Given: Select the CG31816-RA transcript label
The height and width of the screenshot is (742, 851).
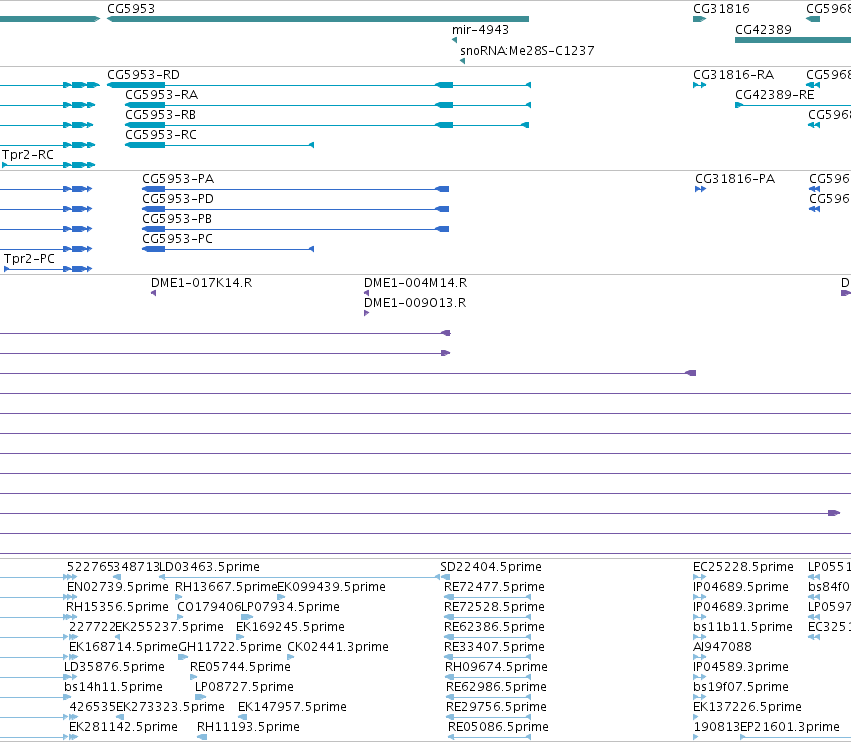Looking at the screenshot, I should (733, 75).
